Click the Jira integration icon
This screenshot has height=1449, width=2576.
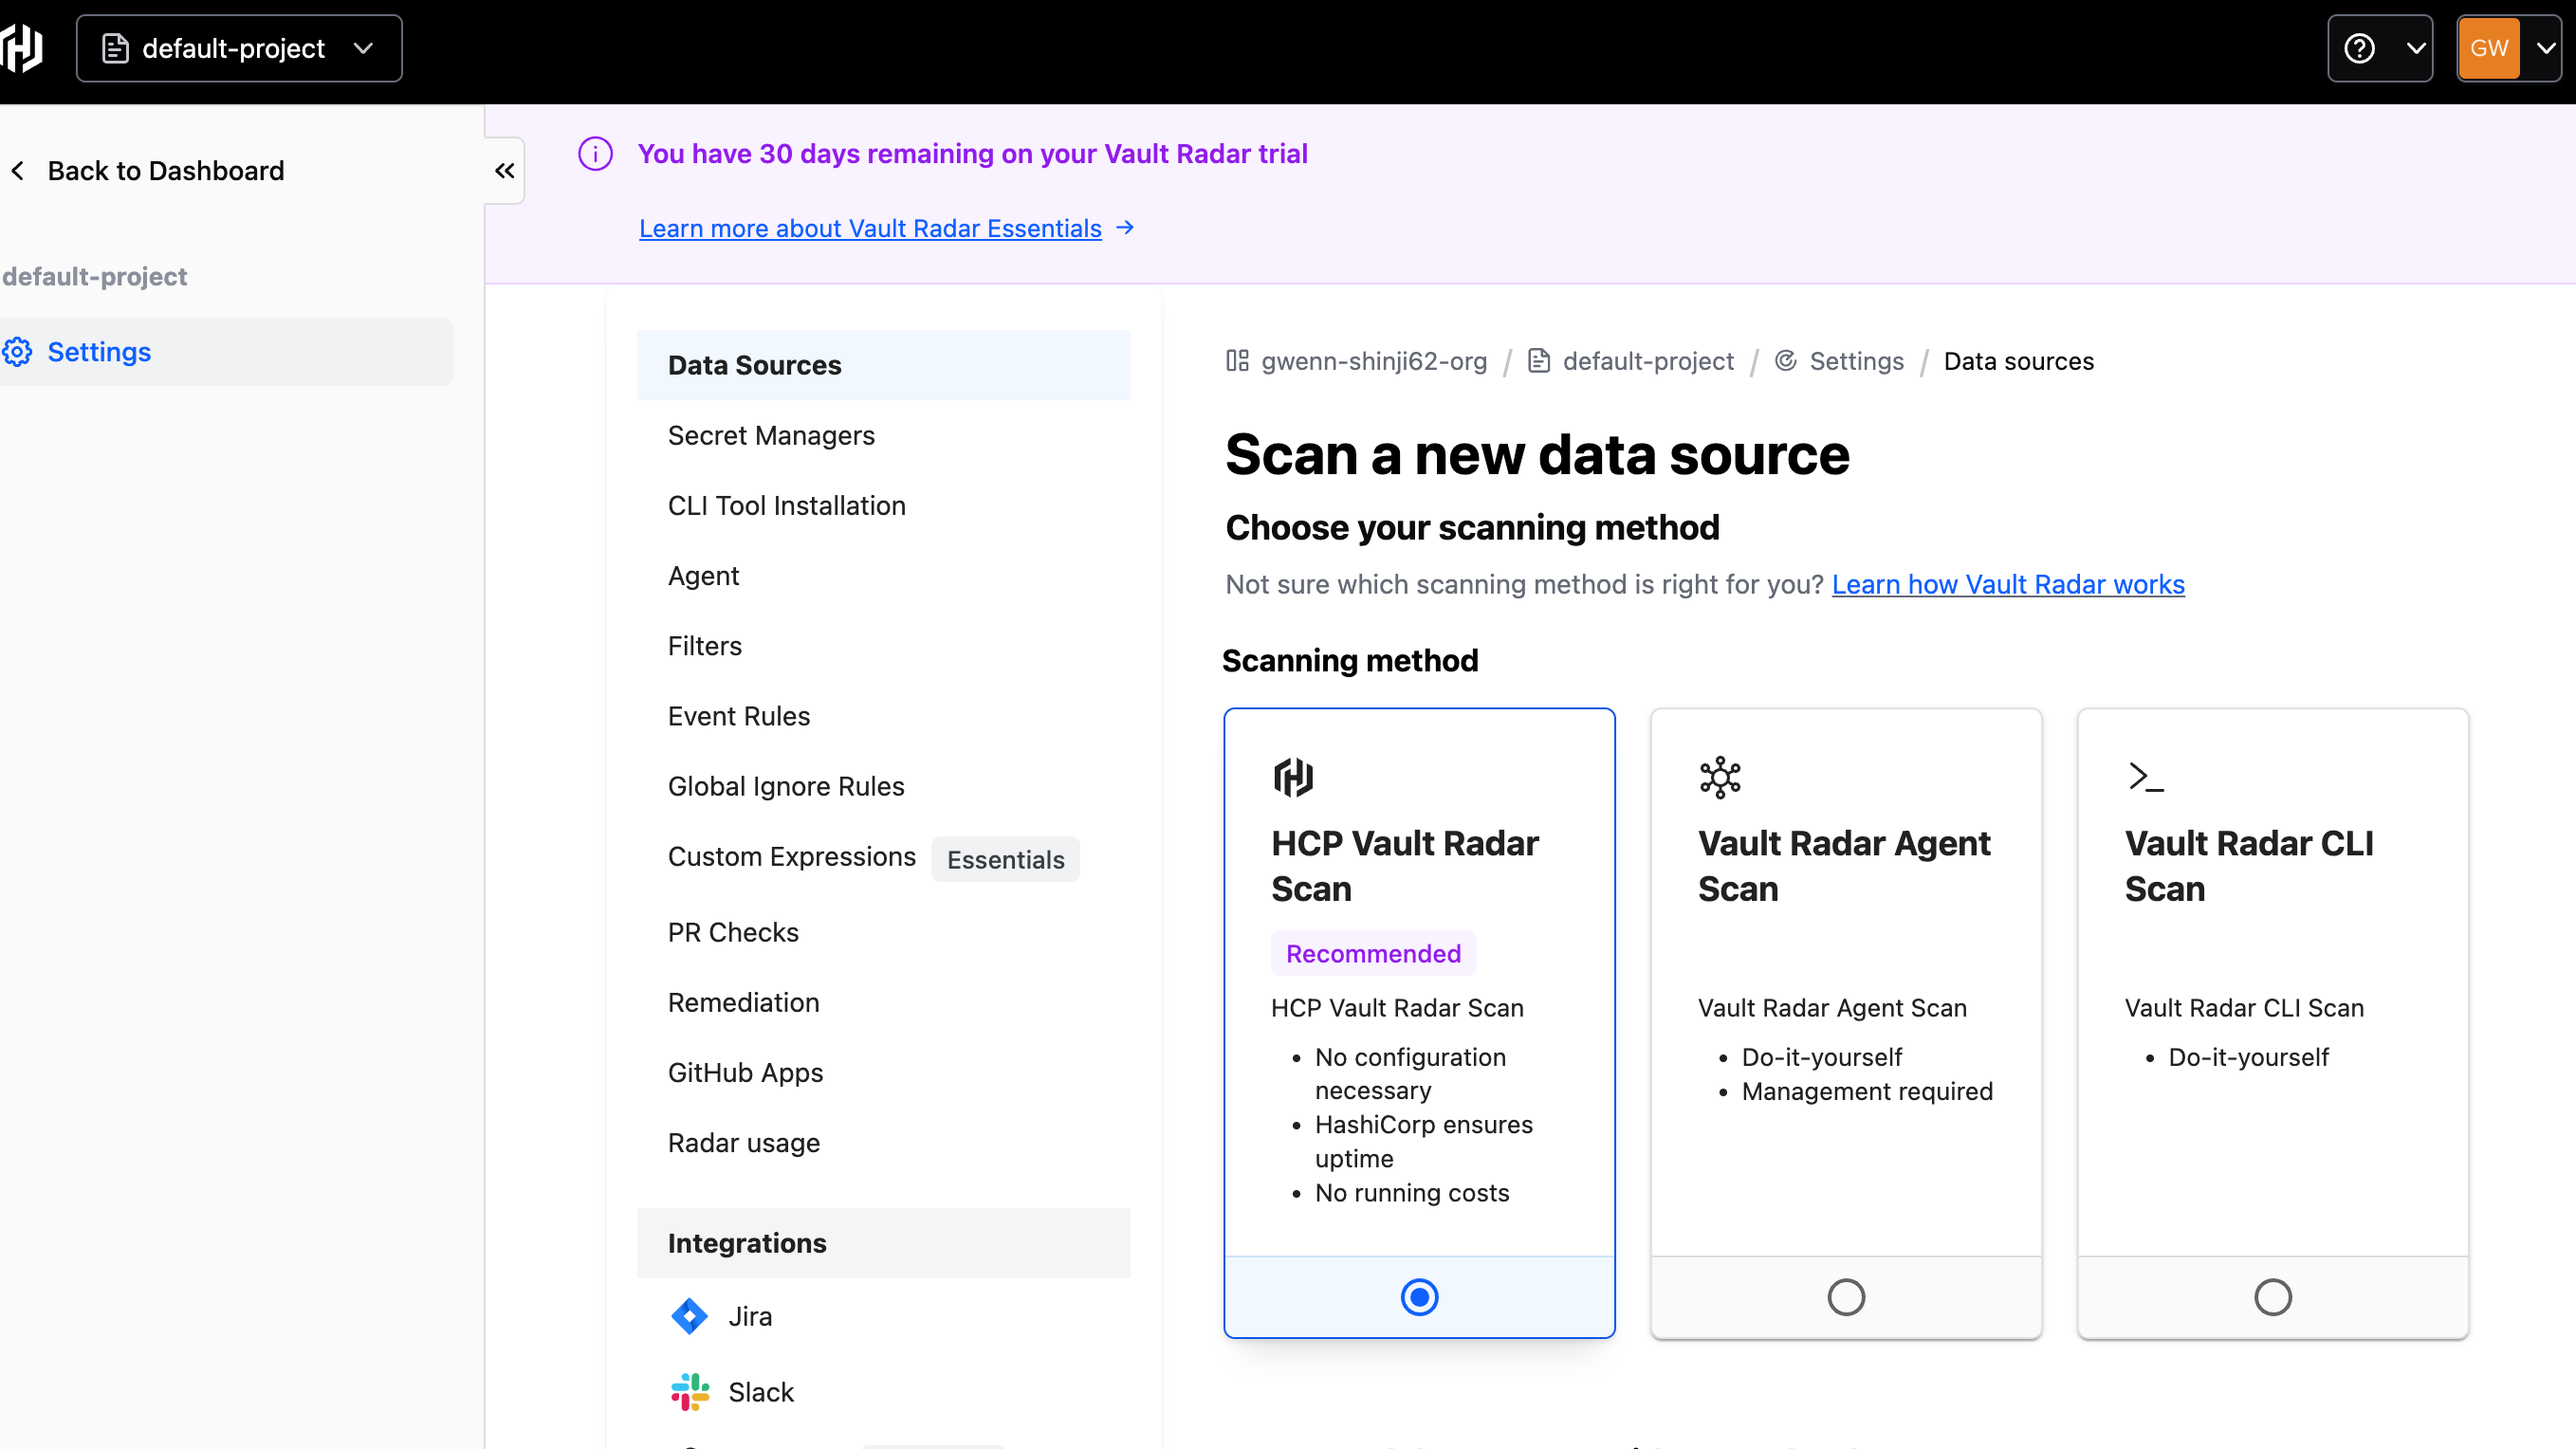[689, 1316]
